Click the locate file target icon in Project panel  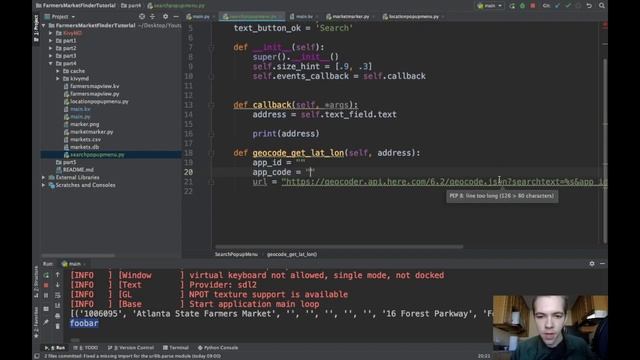pos(142,16)
